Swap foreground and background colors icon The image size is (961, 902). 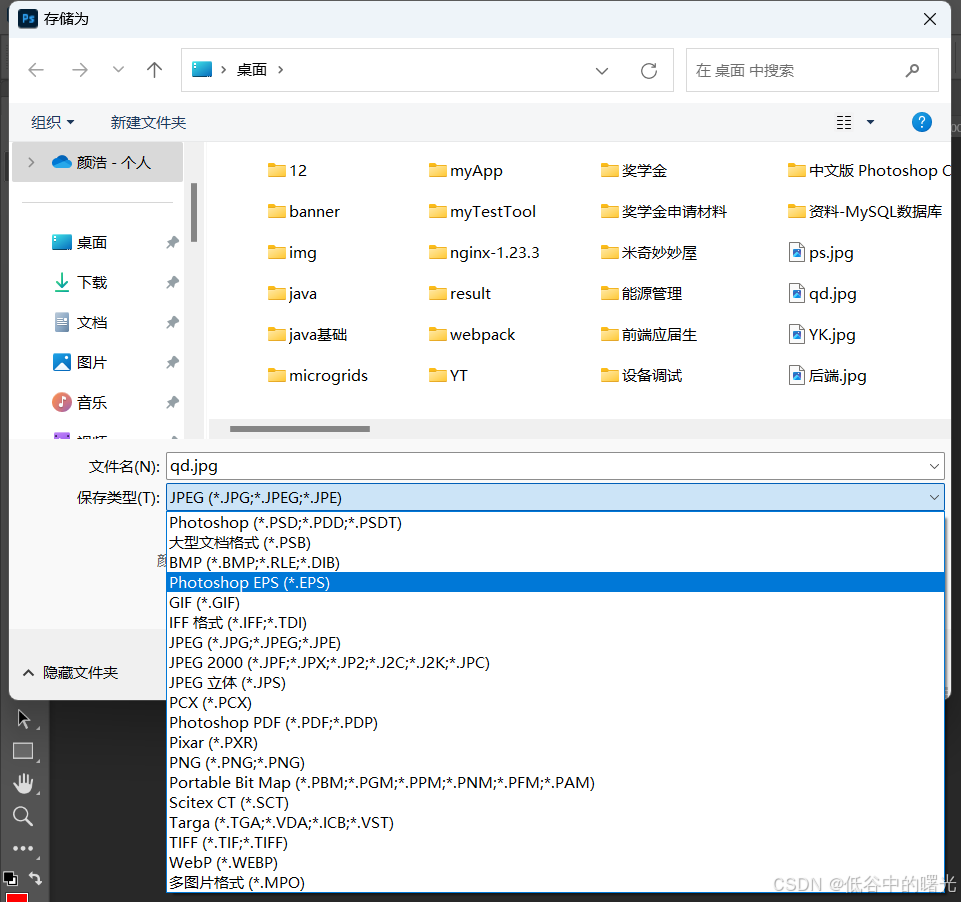pos(36,879)
